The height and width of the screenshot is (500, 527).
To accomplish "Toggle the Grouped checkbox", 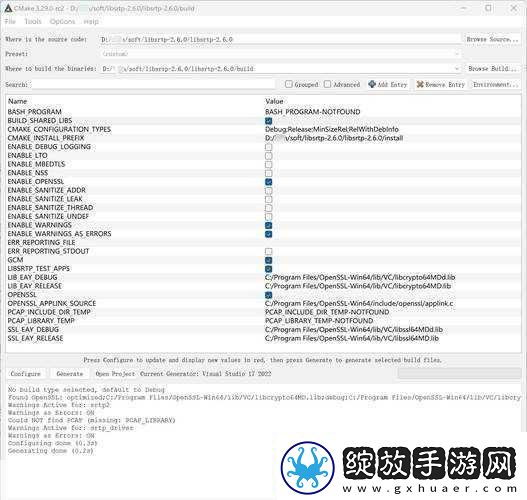I will (x=288, y=84).
